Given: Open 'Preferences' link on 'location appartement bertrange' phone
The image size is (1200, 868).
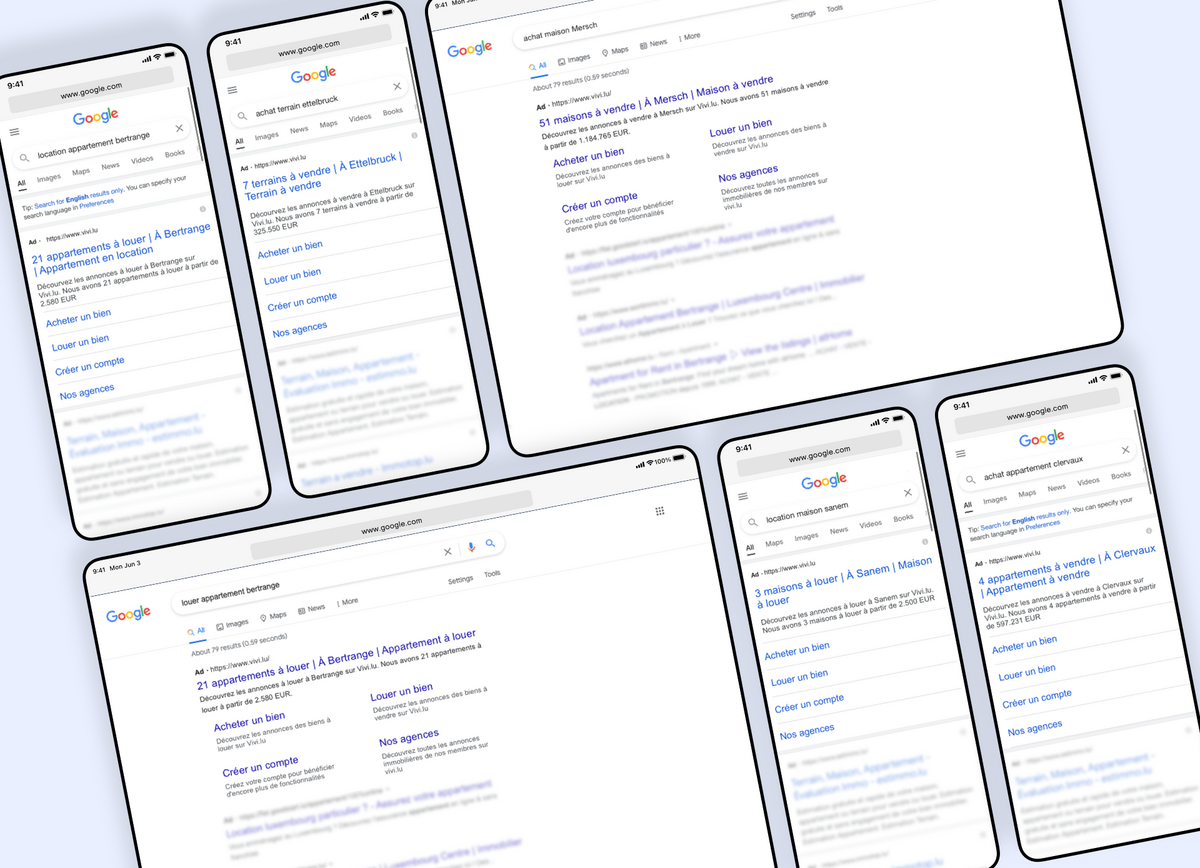Looking at the screenshot, I should click(x=97, y=202).
